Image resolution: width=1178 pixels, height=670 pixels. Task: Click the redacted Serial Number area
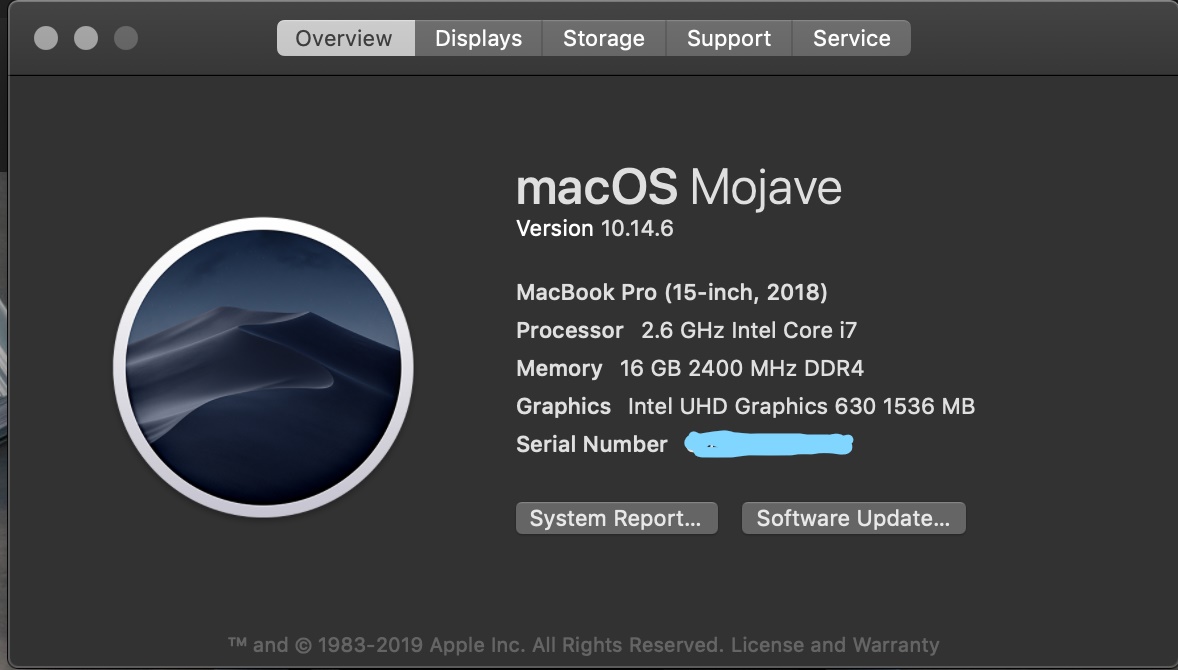click(x=768, y=444)
